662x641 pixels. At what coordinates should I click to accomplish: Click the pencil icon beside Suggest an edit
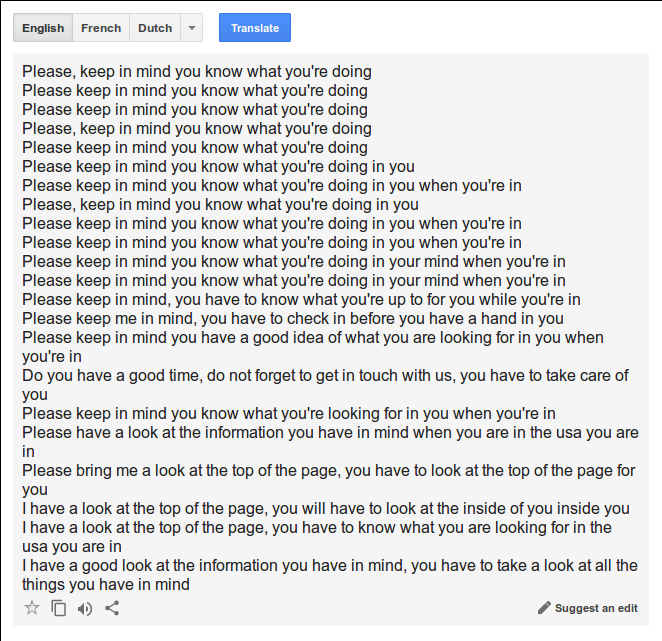click(x=544, y=608)
